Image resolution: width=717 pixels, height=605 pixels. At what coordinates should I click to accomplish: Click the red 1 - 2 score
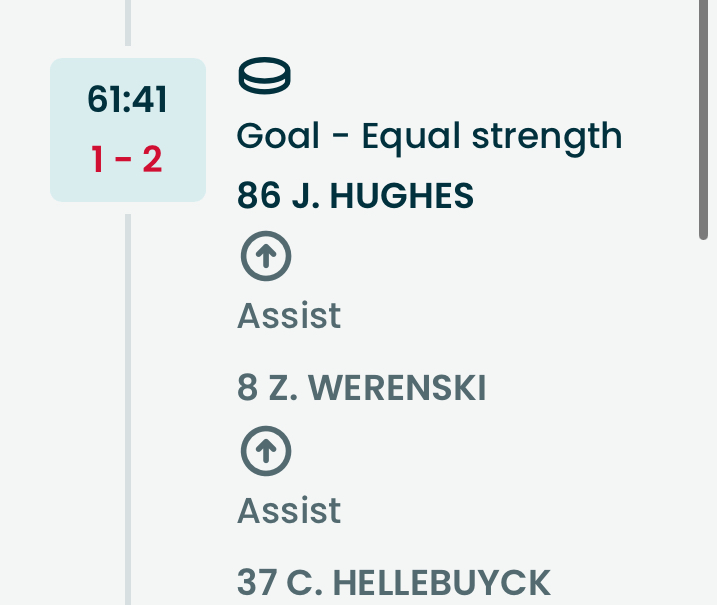(x=127, y=159)
